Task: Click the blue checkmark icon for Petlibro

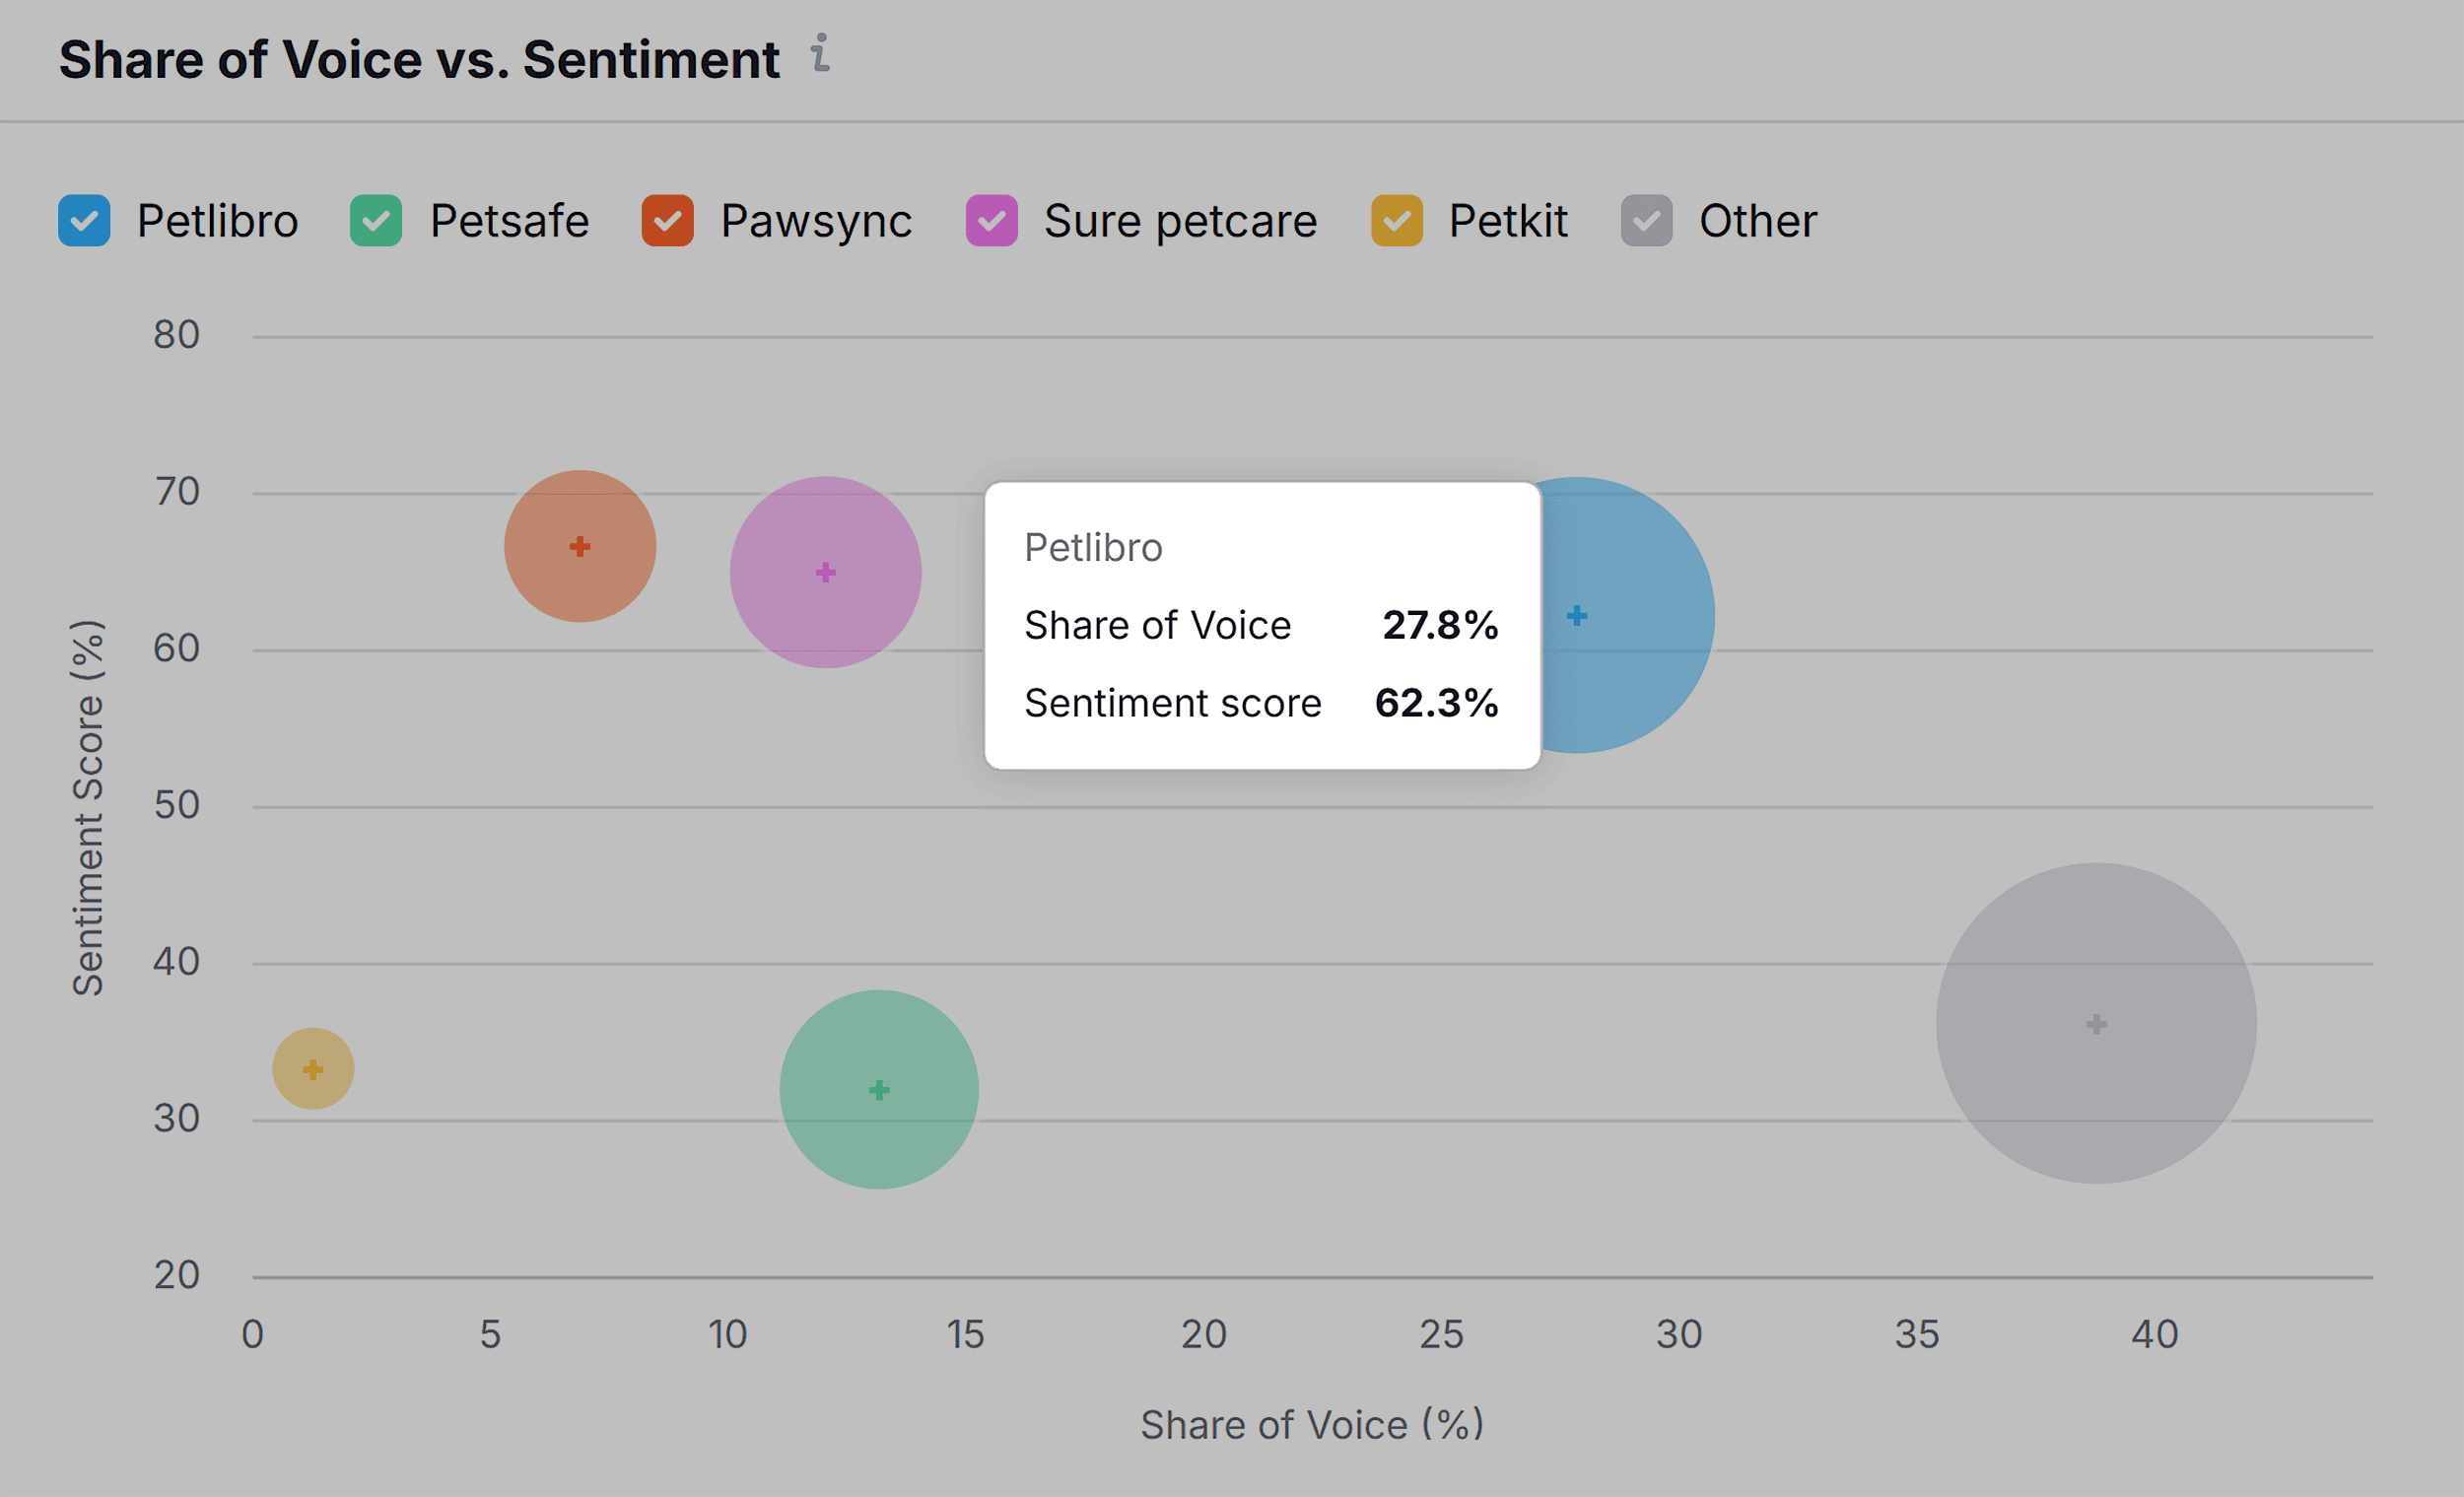Action: [x=84, y=220]
